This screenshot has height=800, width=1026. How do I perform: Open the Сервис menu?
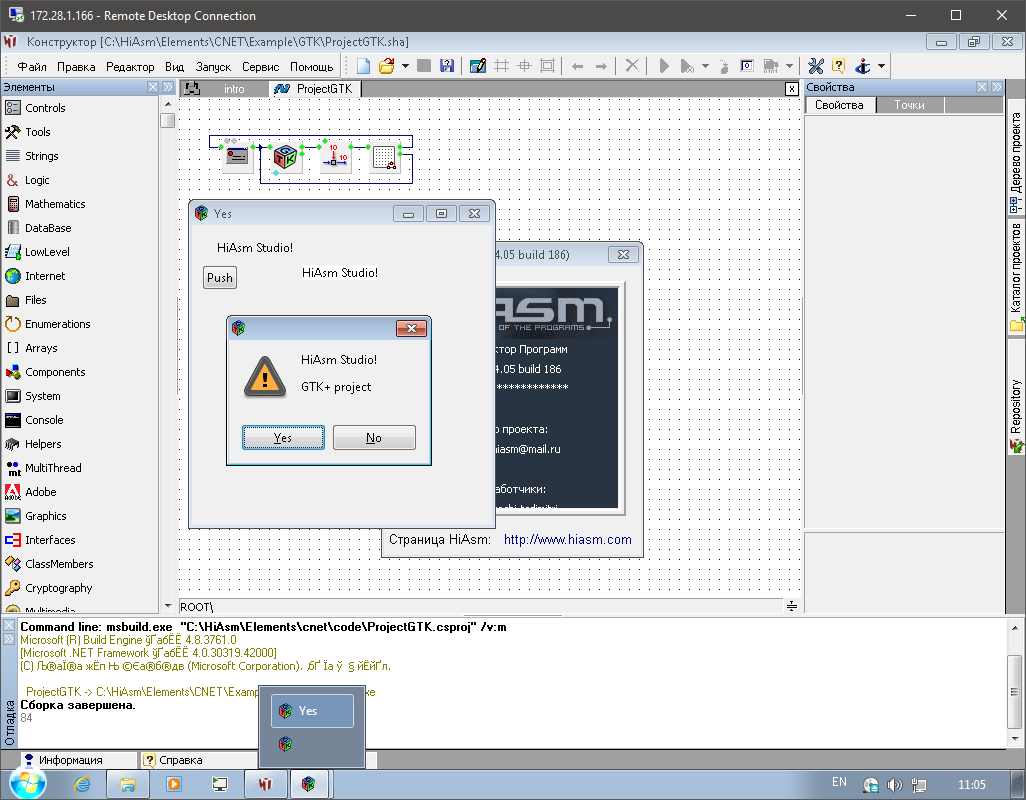(x=260, y=67)
